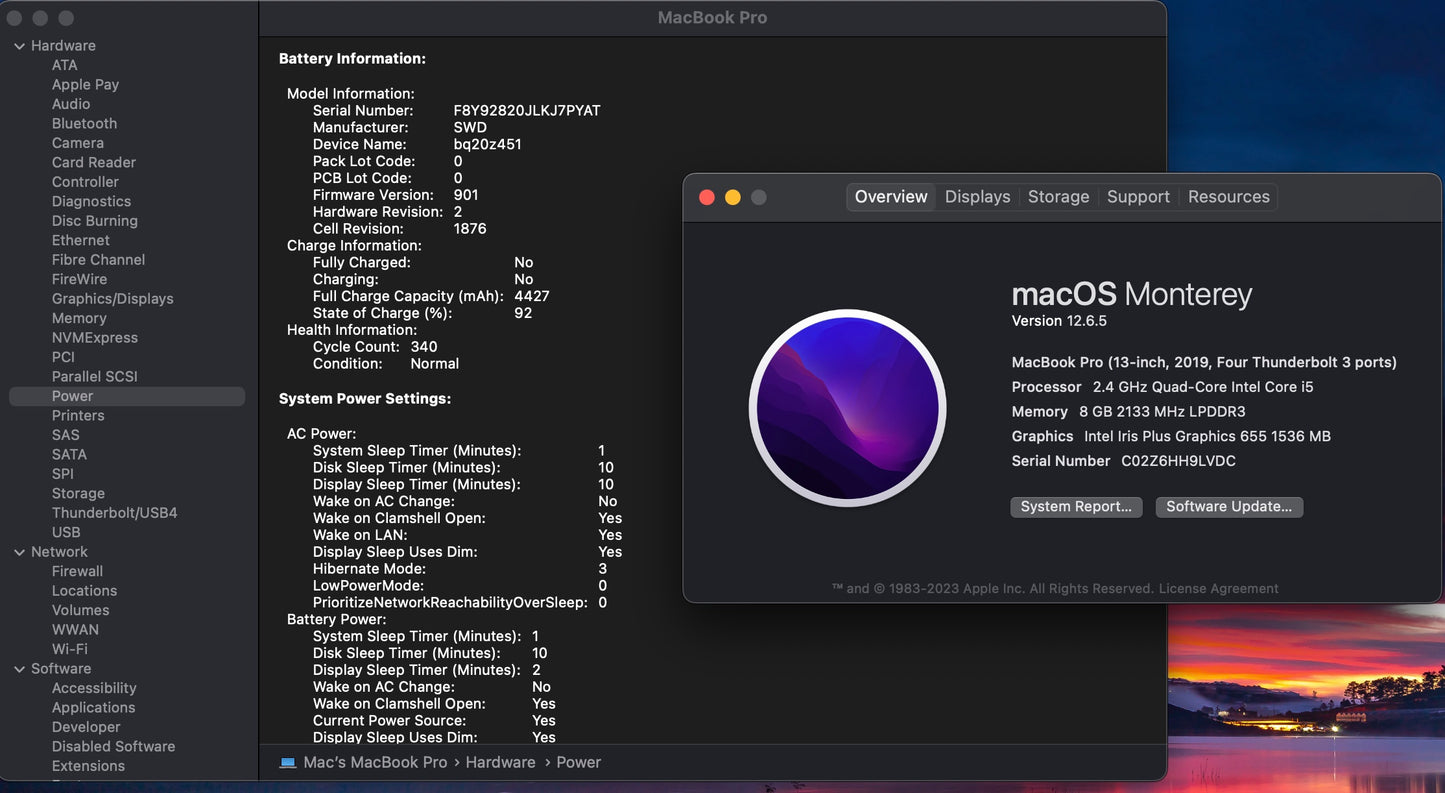
Task: Select the highlighted Power item
Action: (127, 396)
